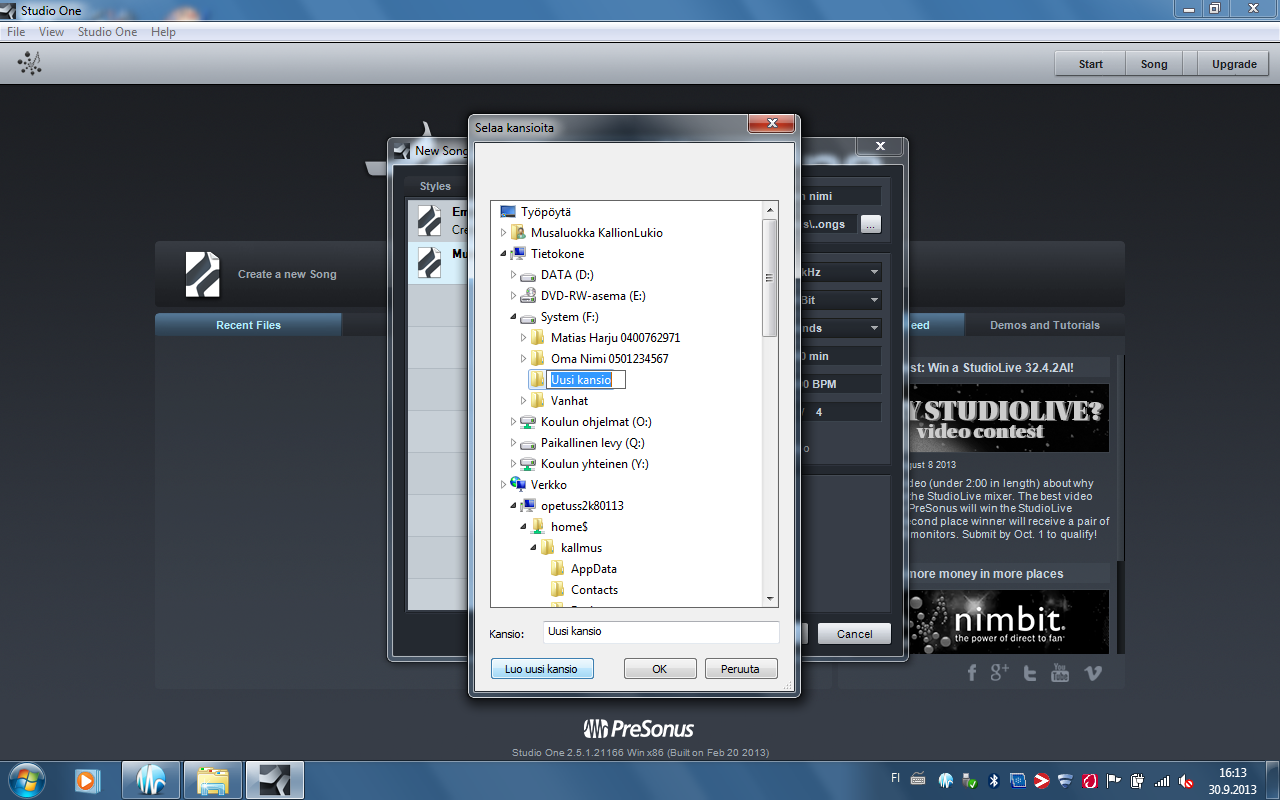Switch to the Demos and Tutorials tab
Screen dimensions: 1280x800
[1044, 325]
